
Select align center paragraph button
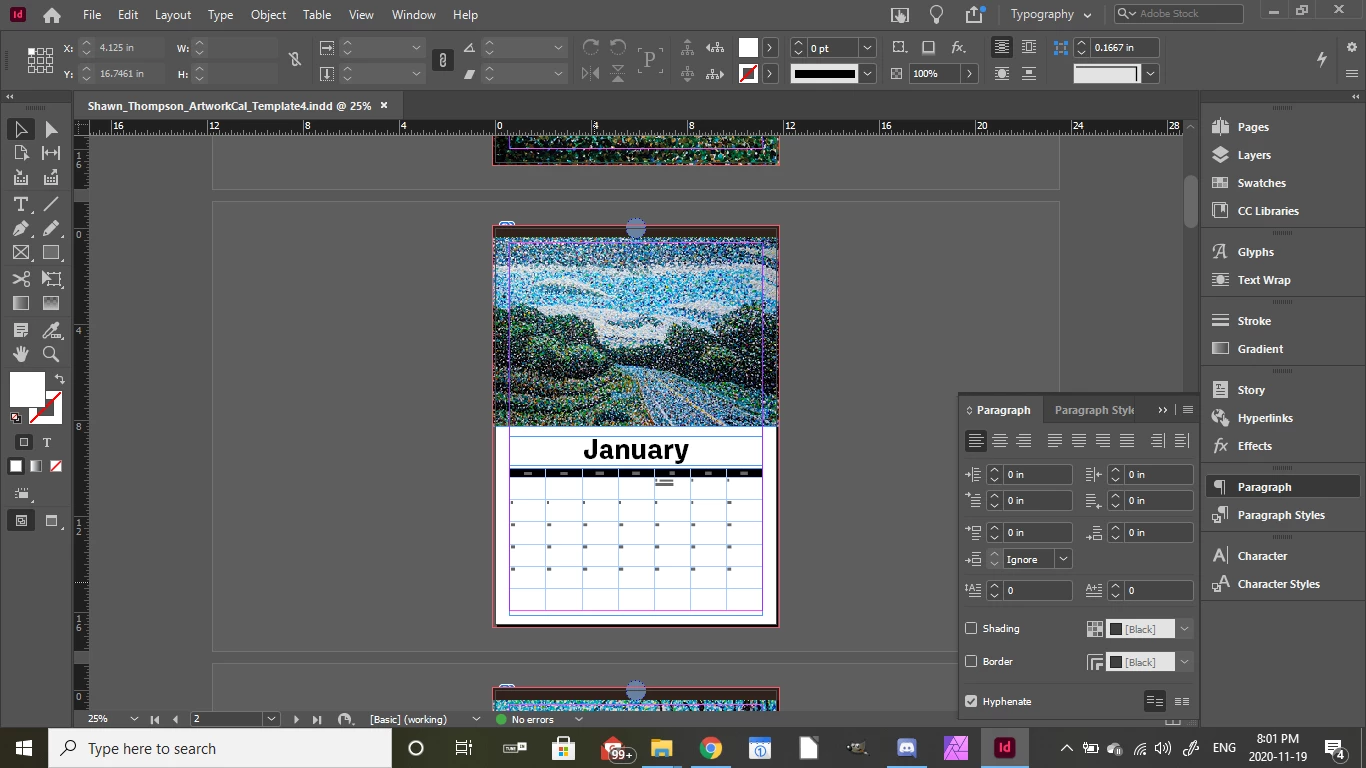(x=1000, y=441)
